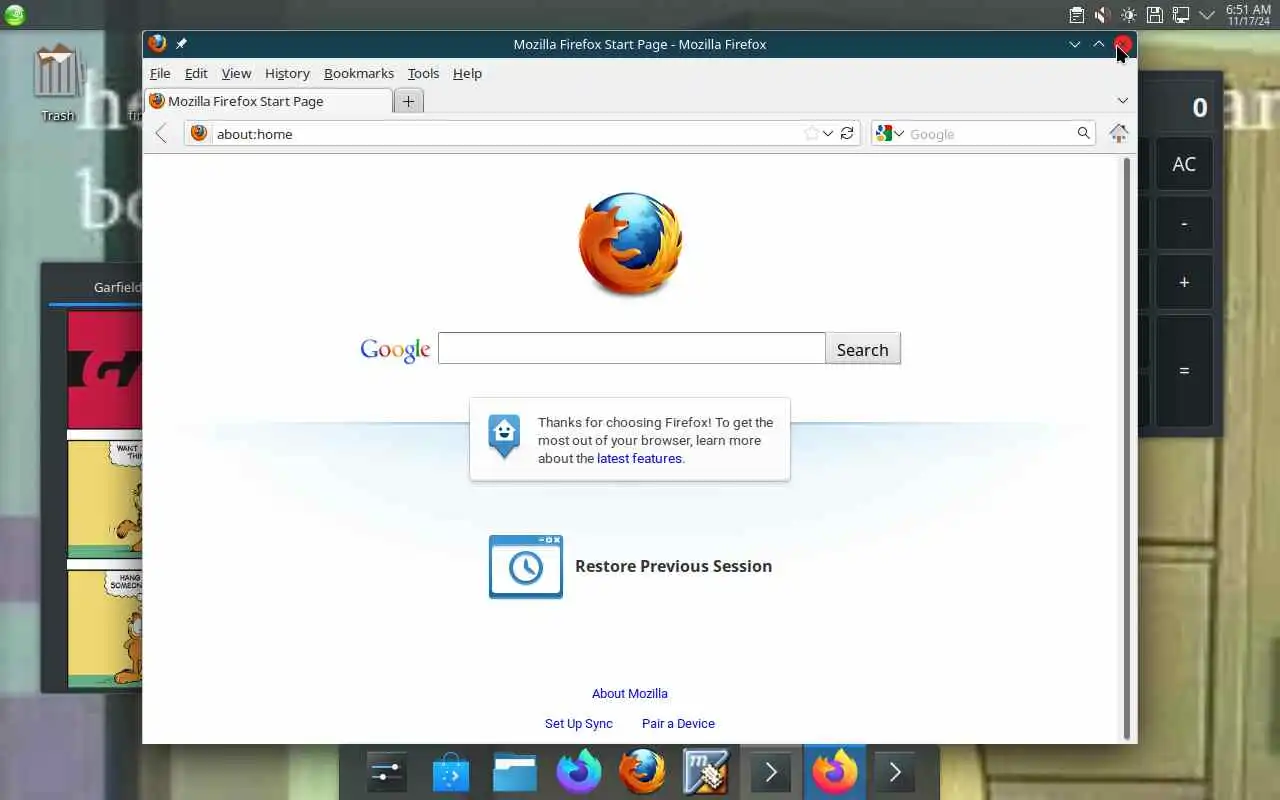The height and width of the screenshot is (800, 1280).
Task: Open the file manager from the taskbar
Action: point(515,772)
